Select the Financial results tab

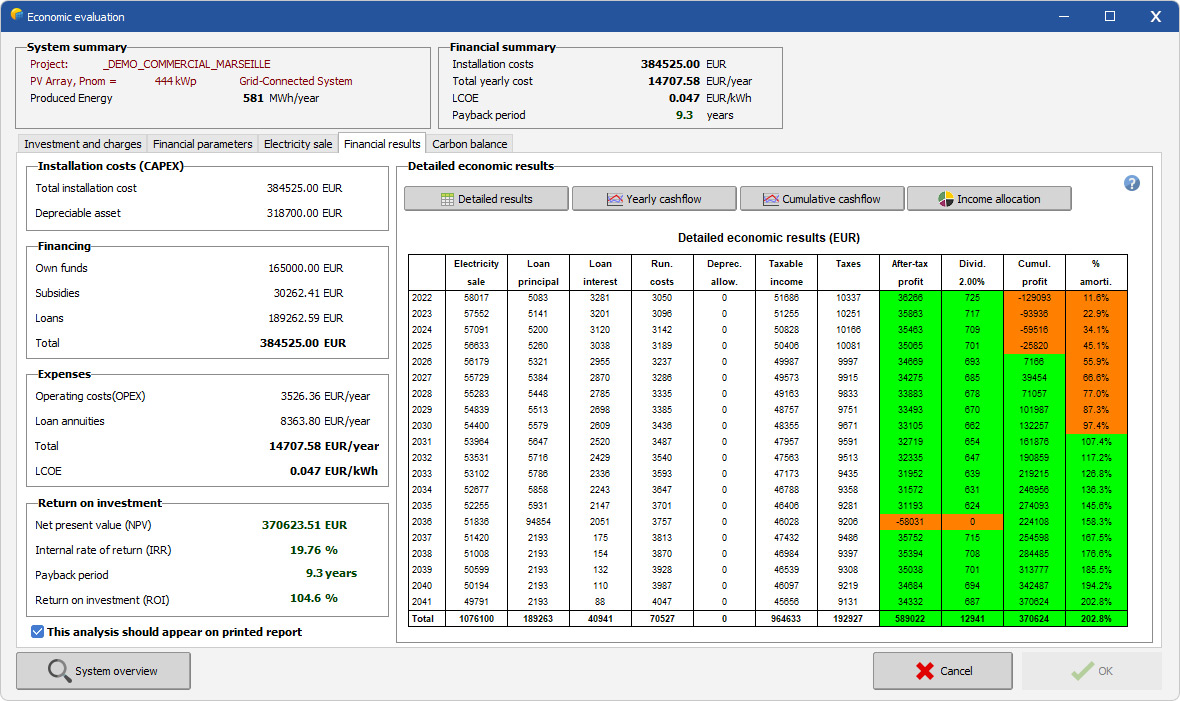click(x=382, y=143)
